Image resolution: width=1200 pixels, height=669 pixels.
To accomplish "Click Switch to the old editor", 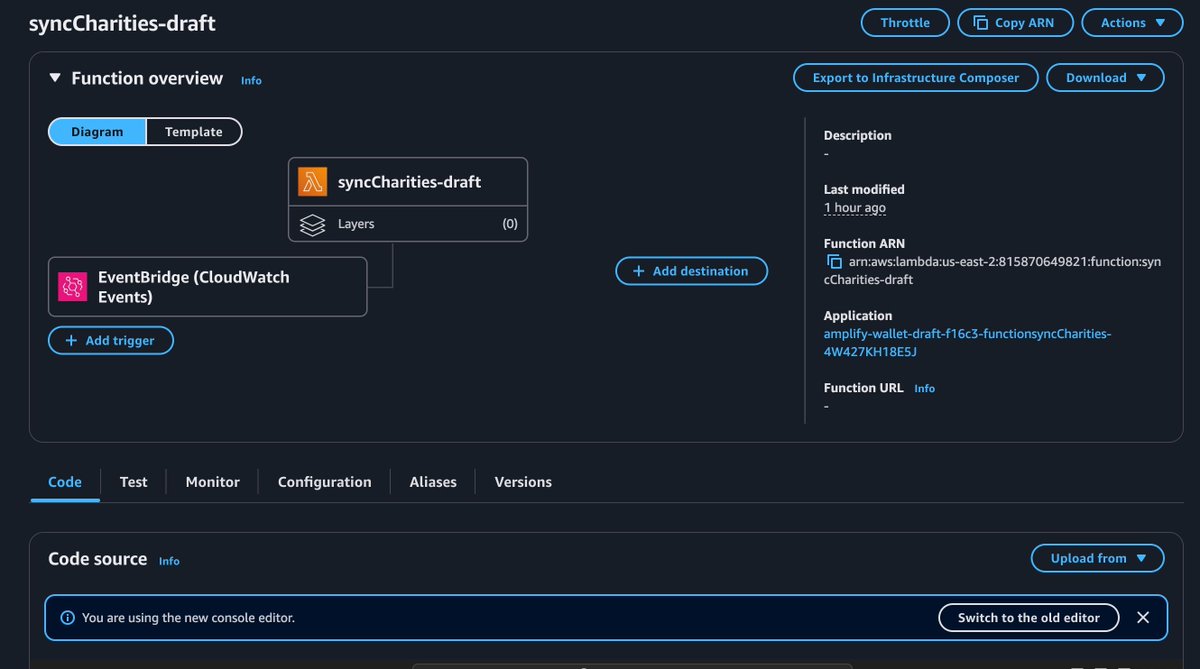I will tap(1028, 618).
